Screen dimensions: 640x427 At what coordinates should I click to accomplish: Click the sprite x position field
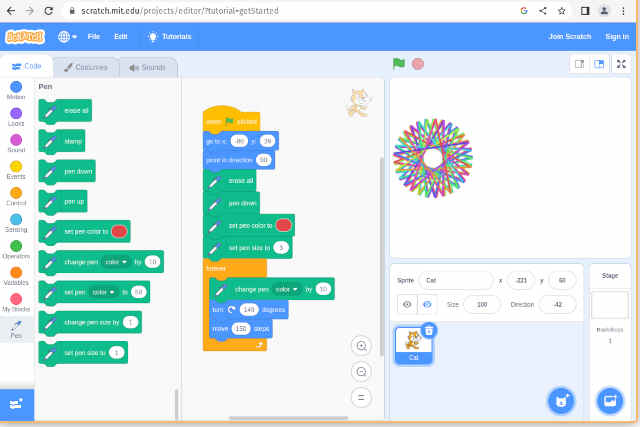521,280
